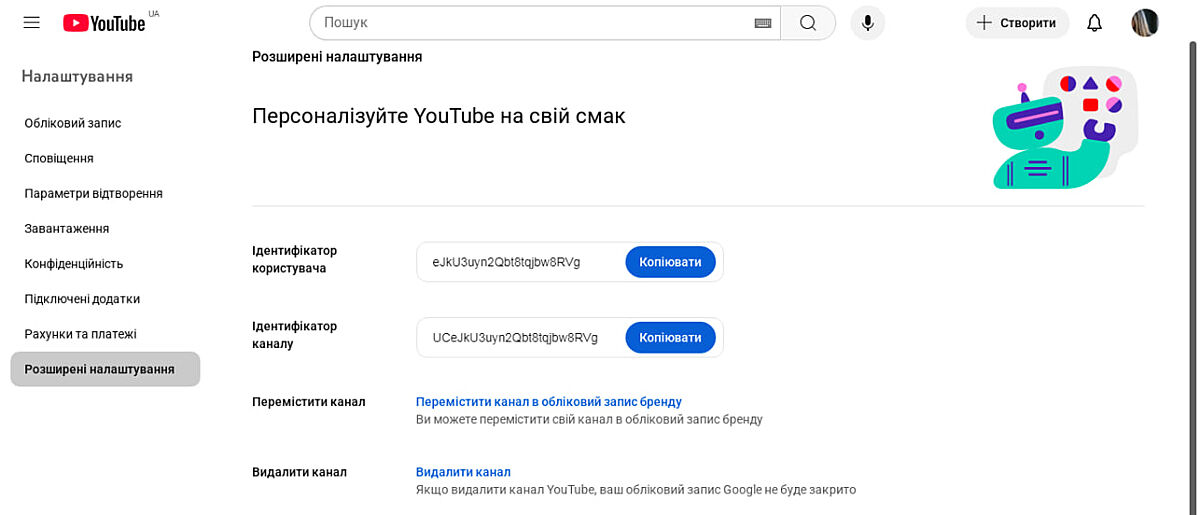Open Завантаження settings section

pyautogui.click(x=67, y=228)
